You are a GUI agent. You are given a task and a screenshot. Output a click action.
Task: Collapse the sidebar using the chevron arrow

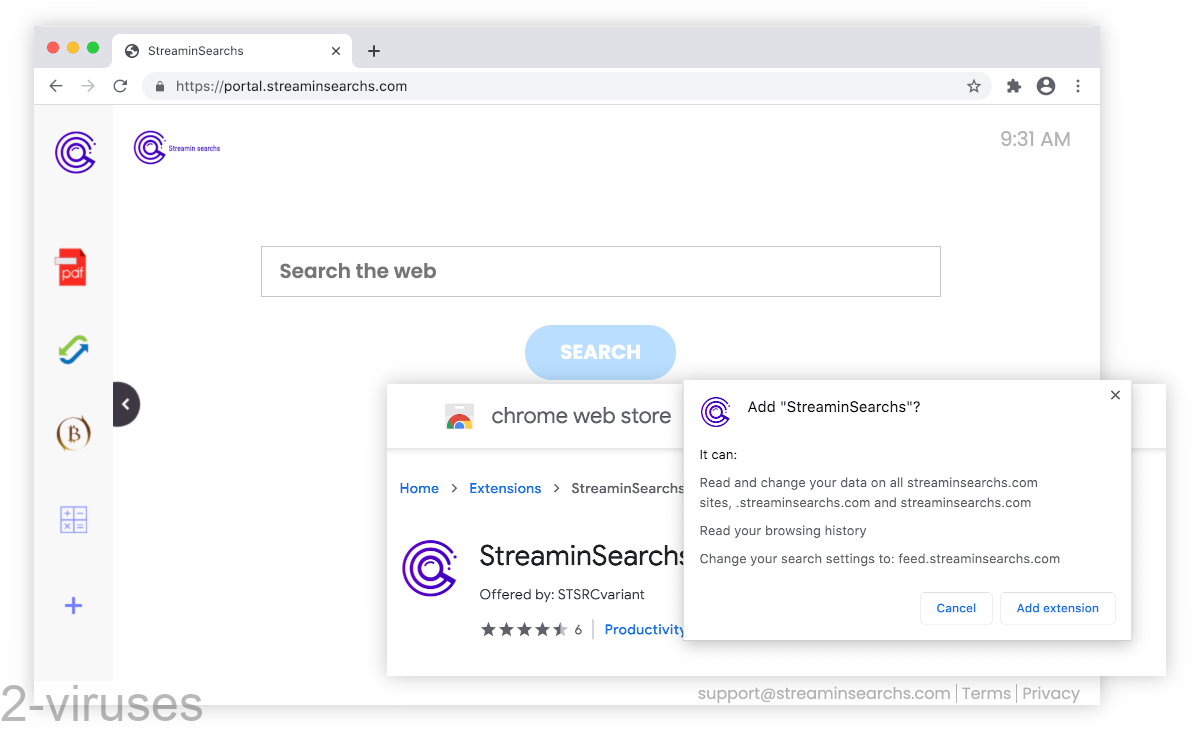point(126,404)
